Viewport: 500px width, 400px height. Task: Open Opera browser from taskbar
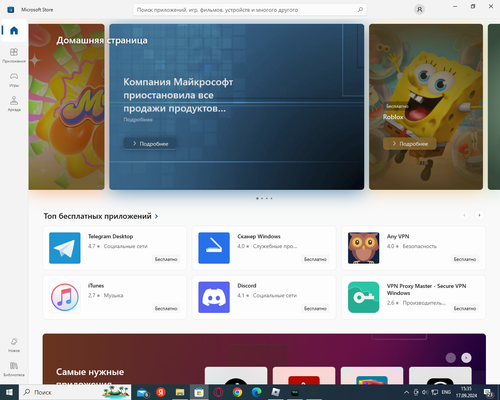pyautogui.click(x=218, y=392)
